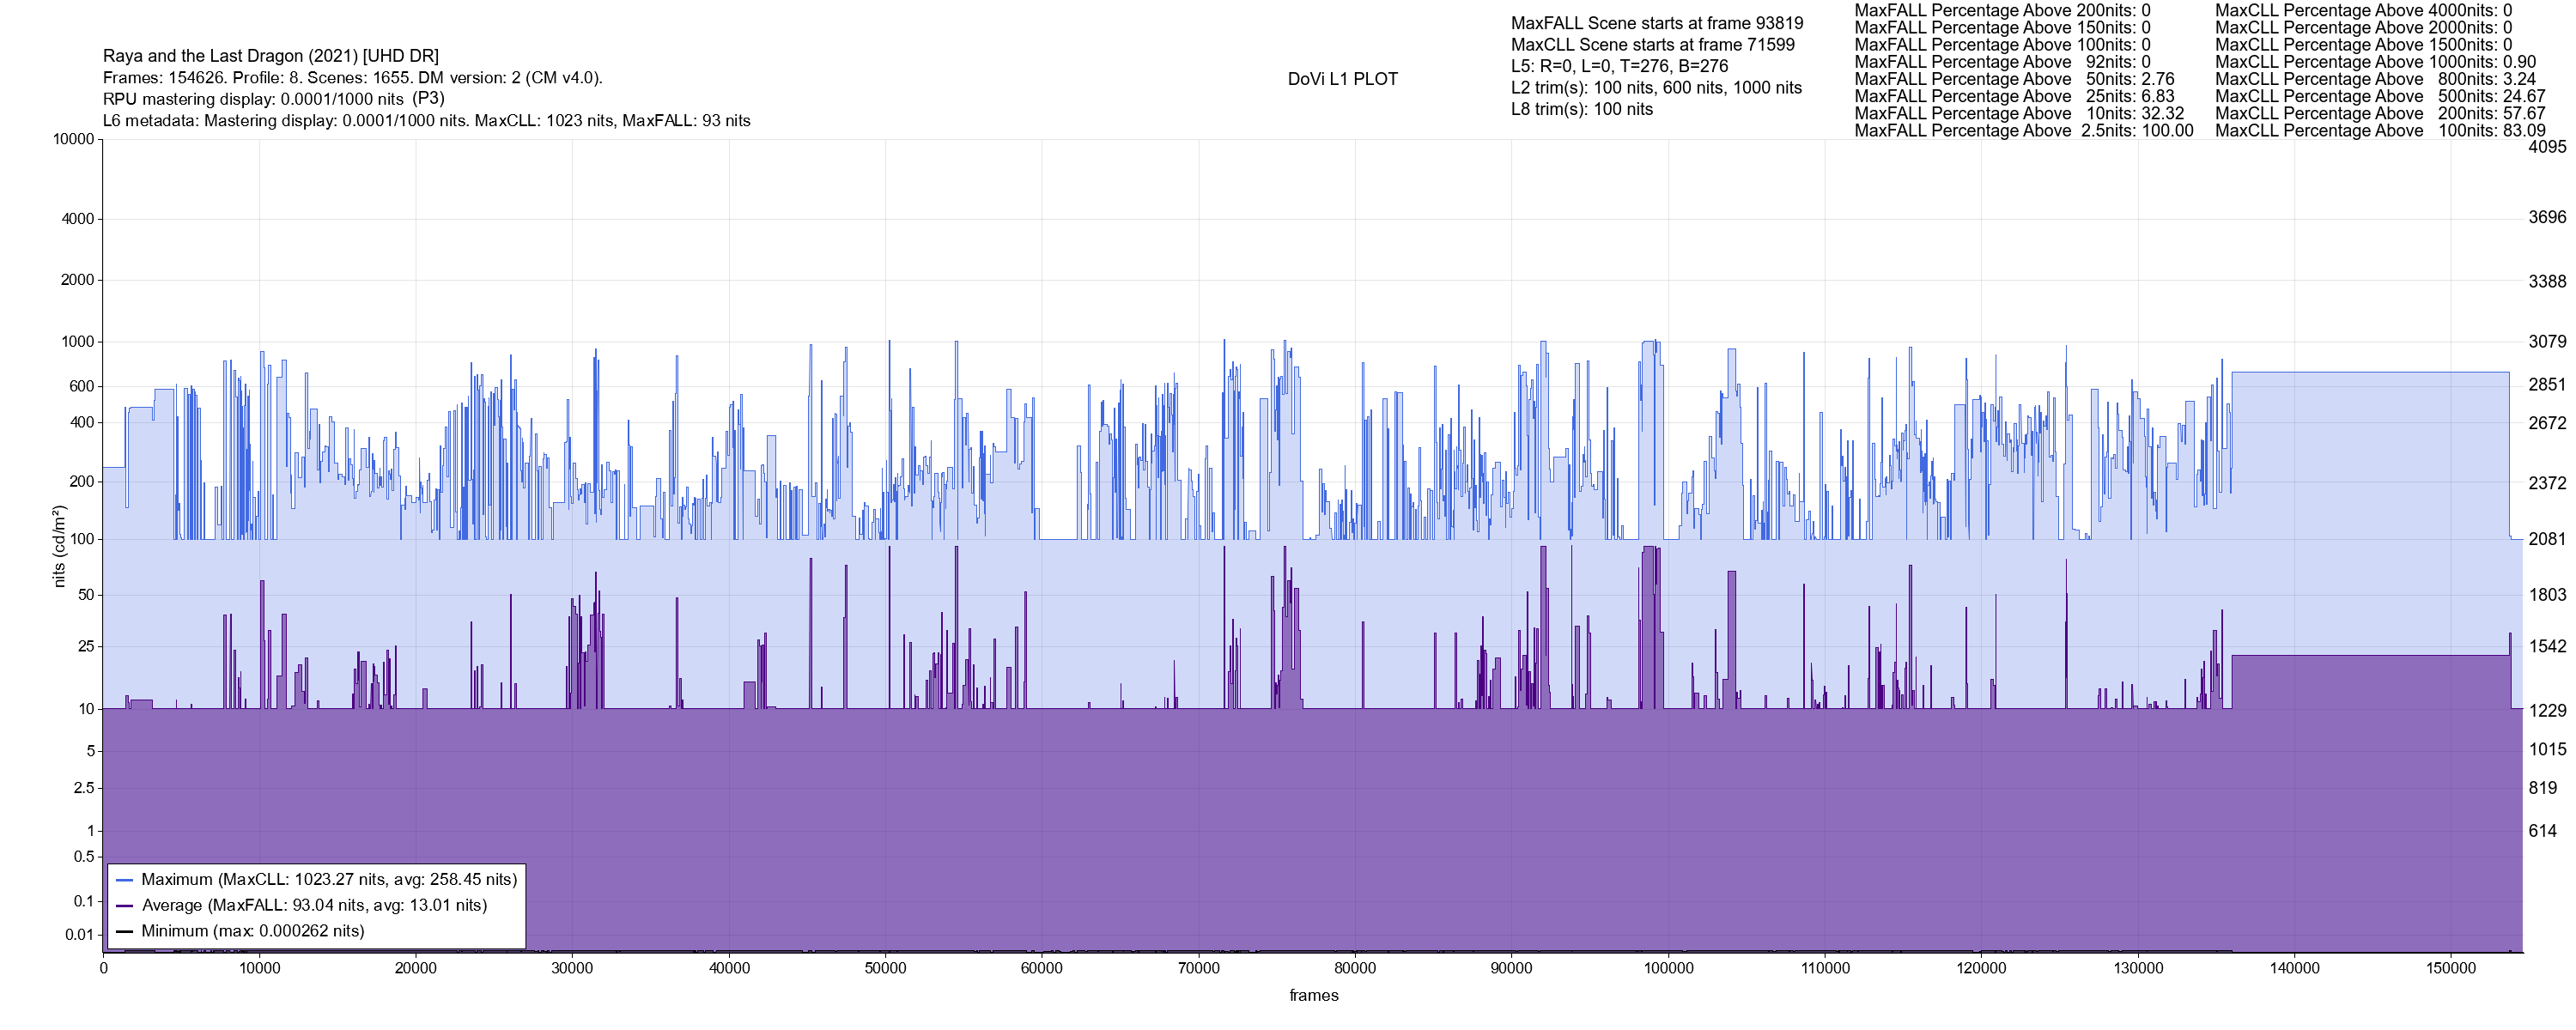
Task: Click the black Minimum legend line swatch
Action: pyautogui.click(x=125, y=932)
